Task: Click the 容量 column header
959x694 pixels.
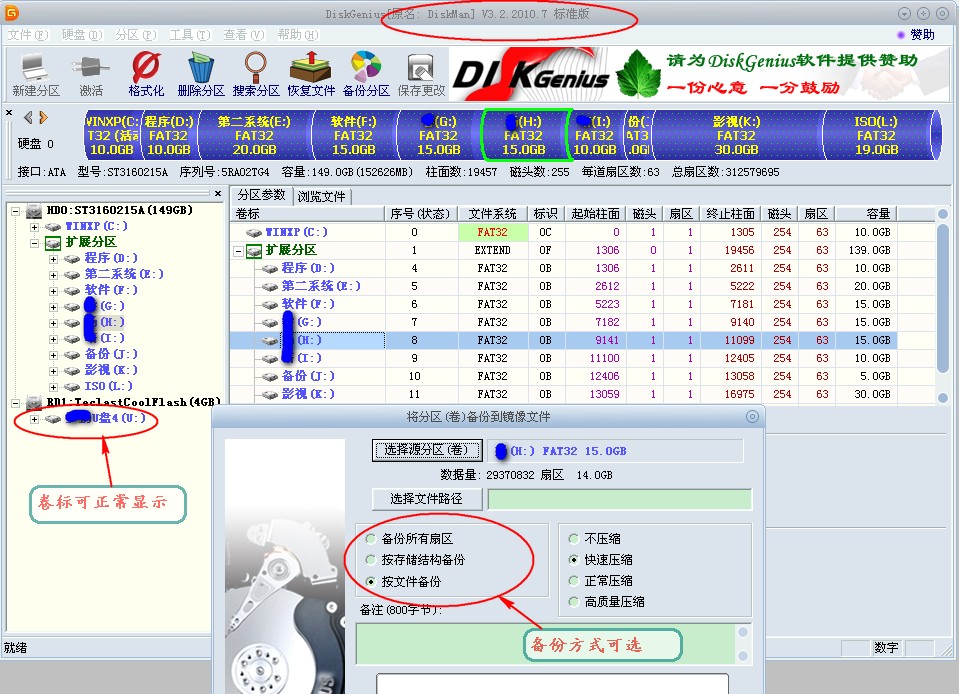Action: (x=866, y=213)
